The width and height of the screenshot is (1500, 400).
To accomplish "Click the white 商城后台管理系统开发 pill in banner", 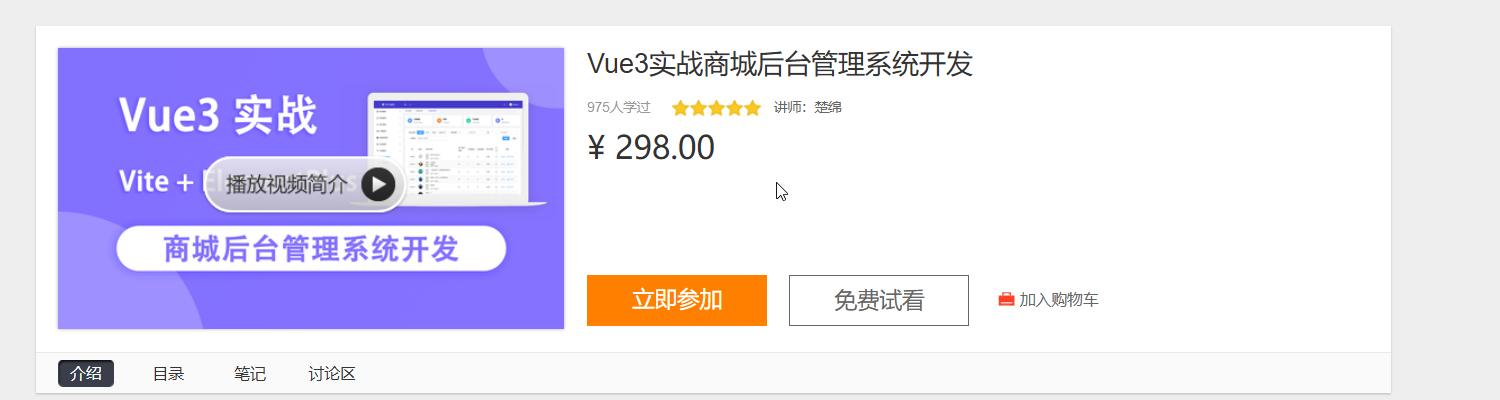I will [311, 248].
